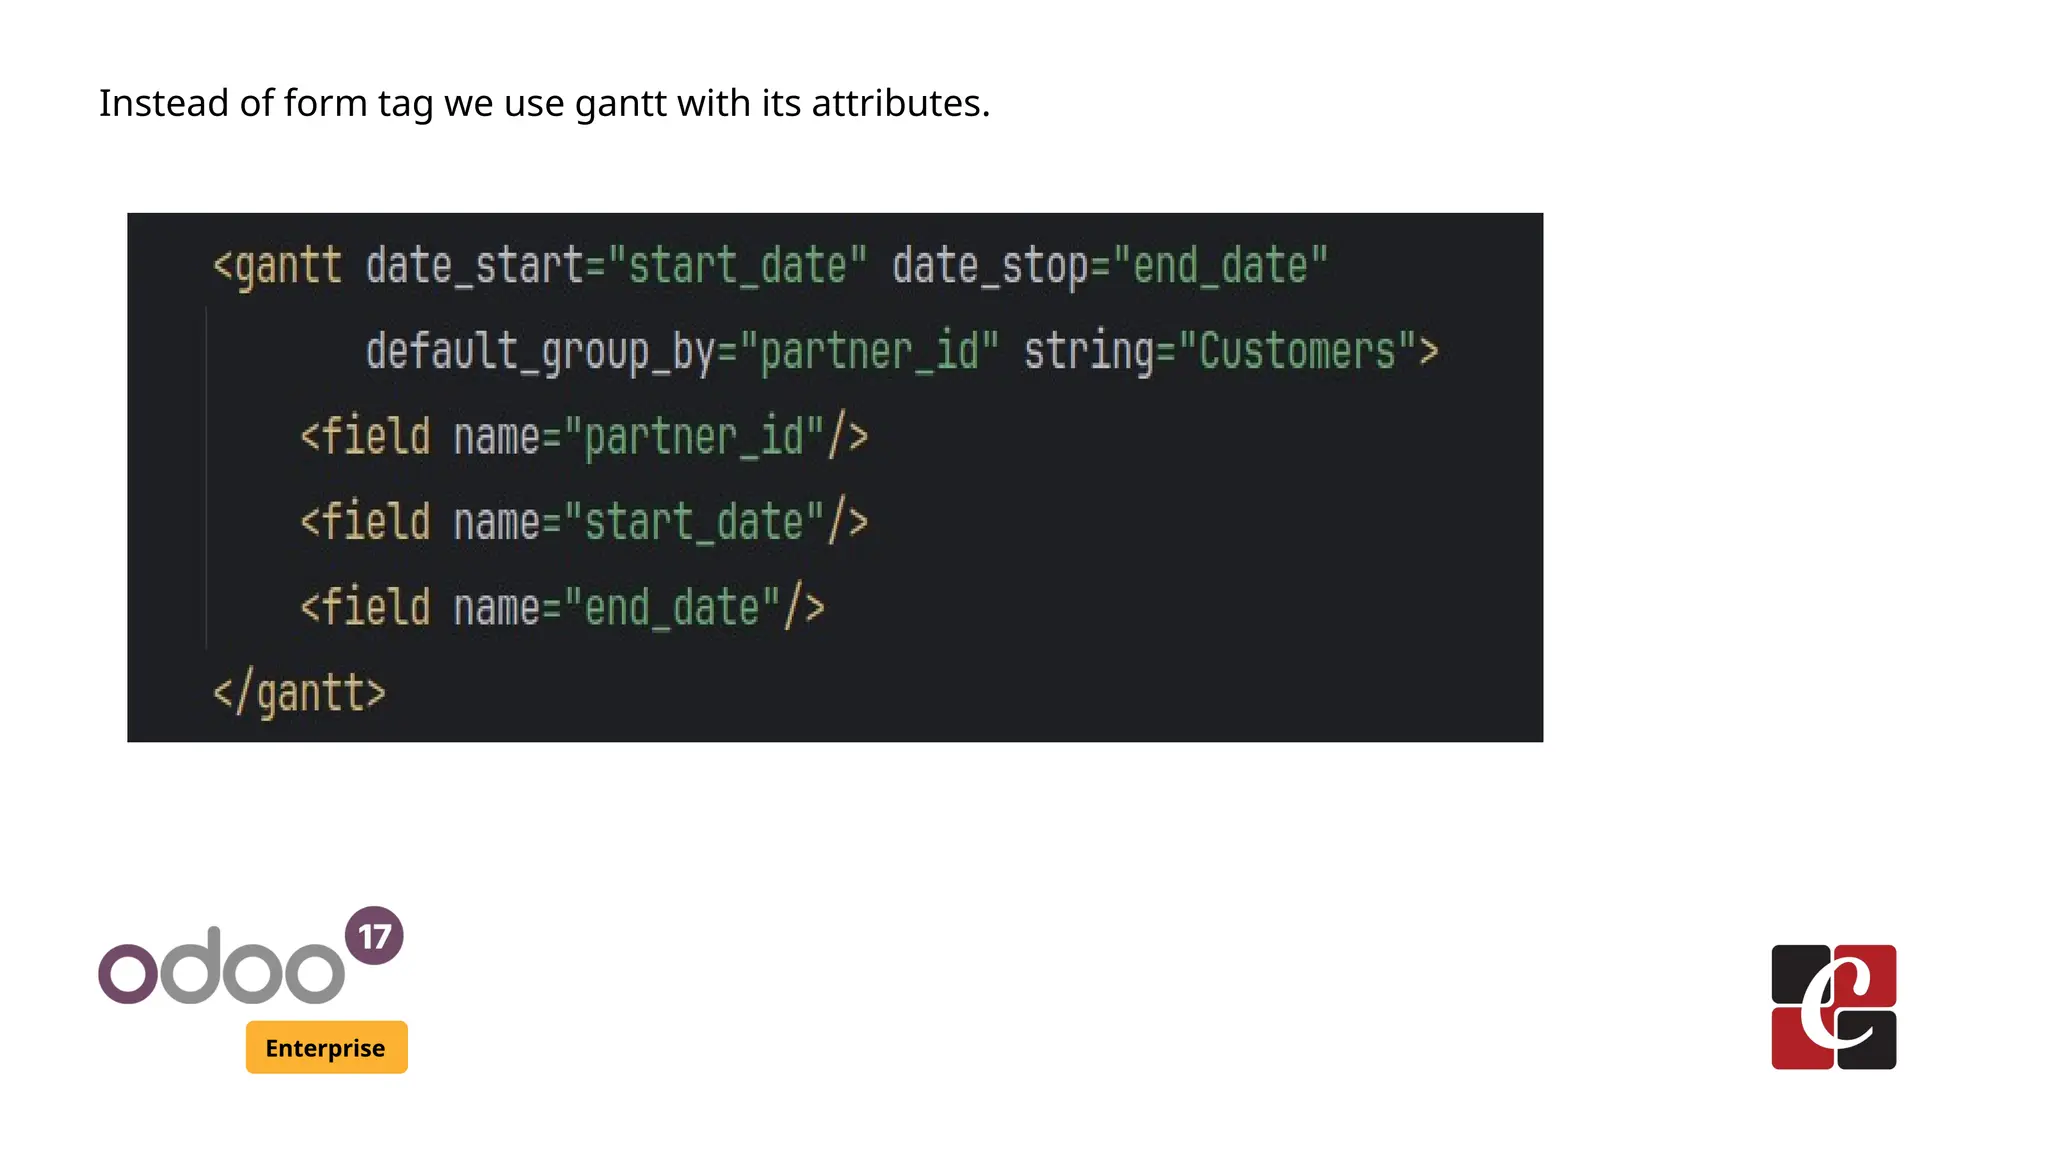This screenshot has height=1152, width=2048.
Task: Click the field name="partner_id" line
Action: [x=584, y=438]
